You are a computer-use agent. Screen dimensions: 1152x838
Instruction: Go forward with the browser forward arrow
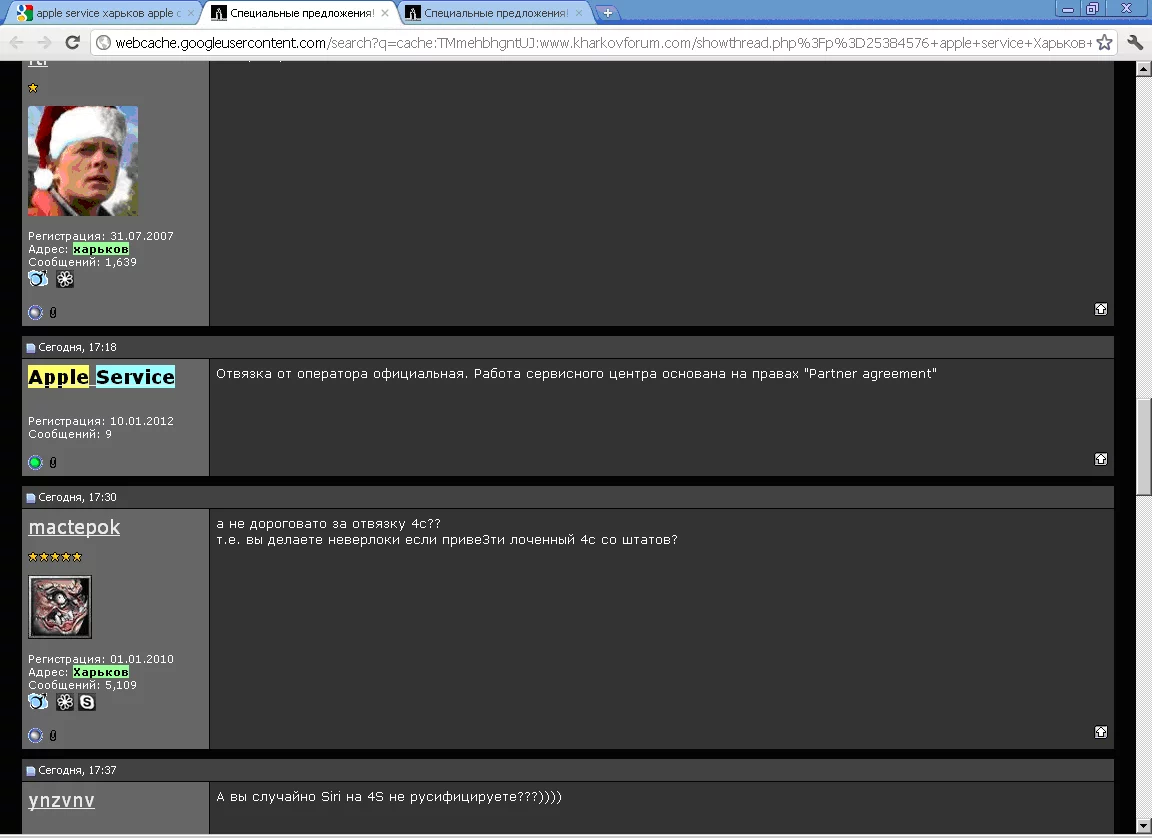coord(44,43)
